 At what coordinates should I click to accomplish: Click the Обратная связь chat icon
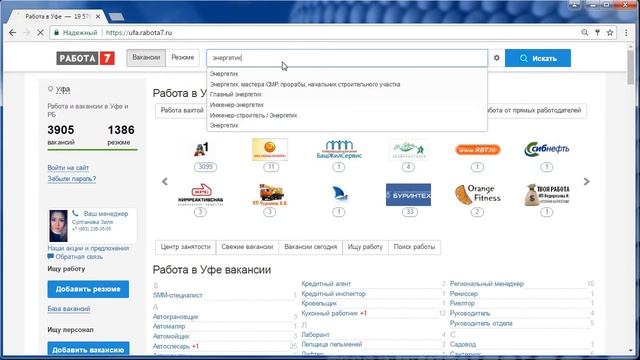(x=51, y=257)
